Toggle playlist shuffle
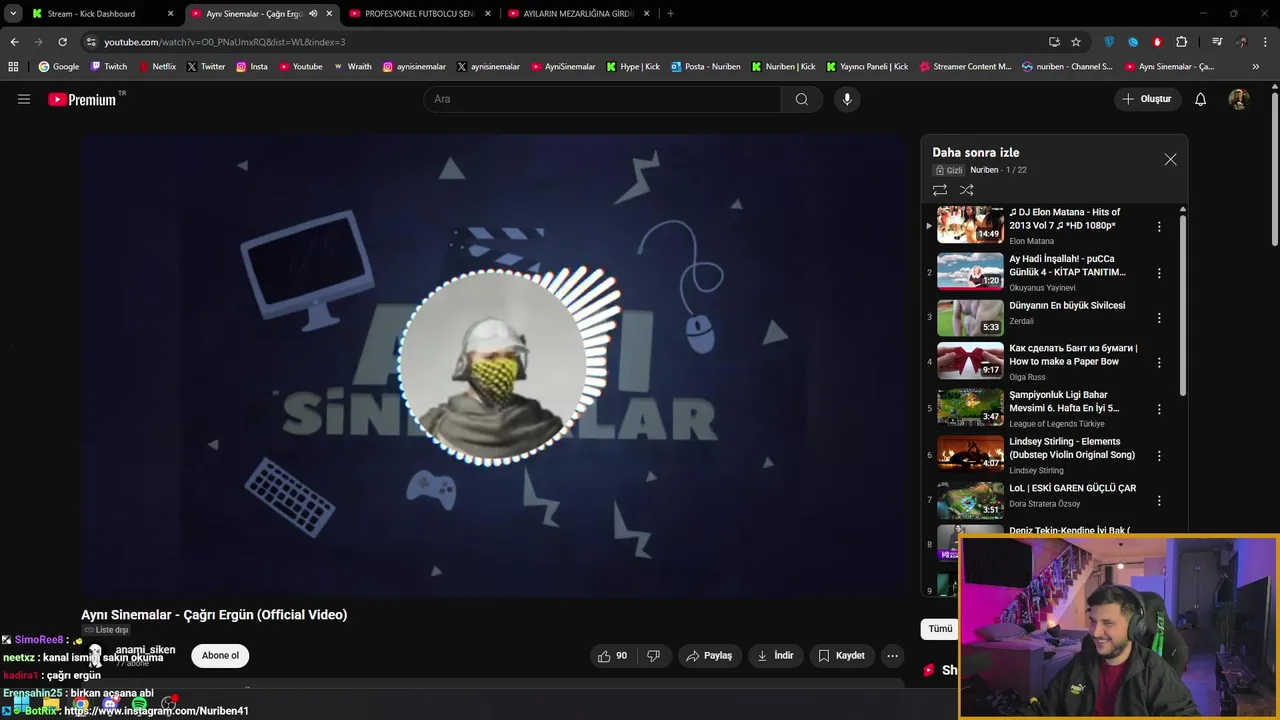The image size is (1280, 720). [x=966, y=190]
